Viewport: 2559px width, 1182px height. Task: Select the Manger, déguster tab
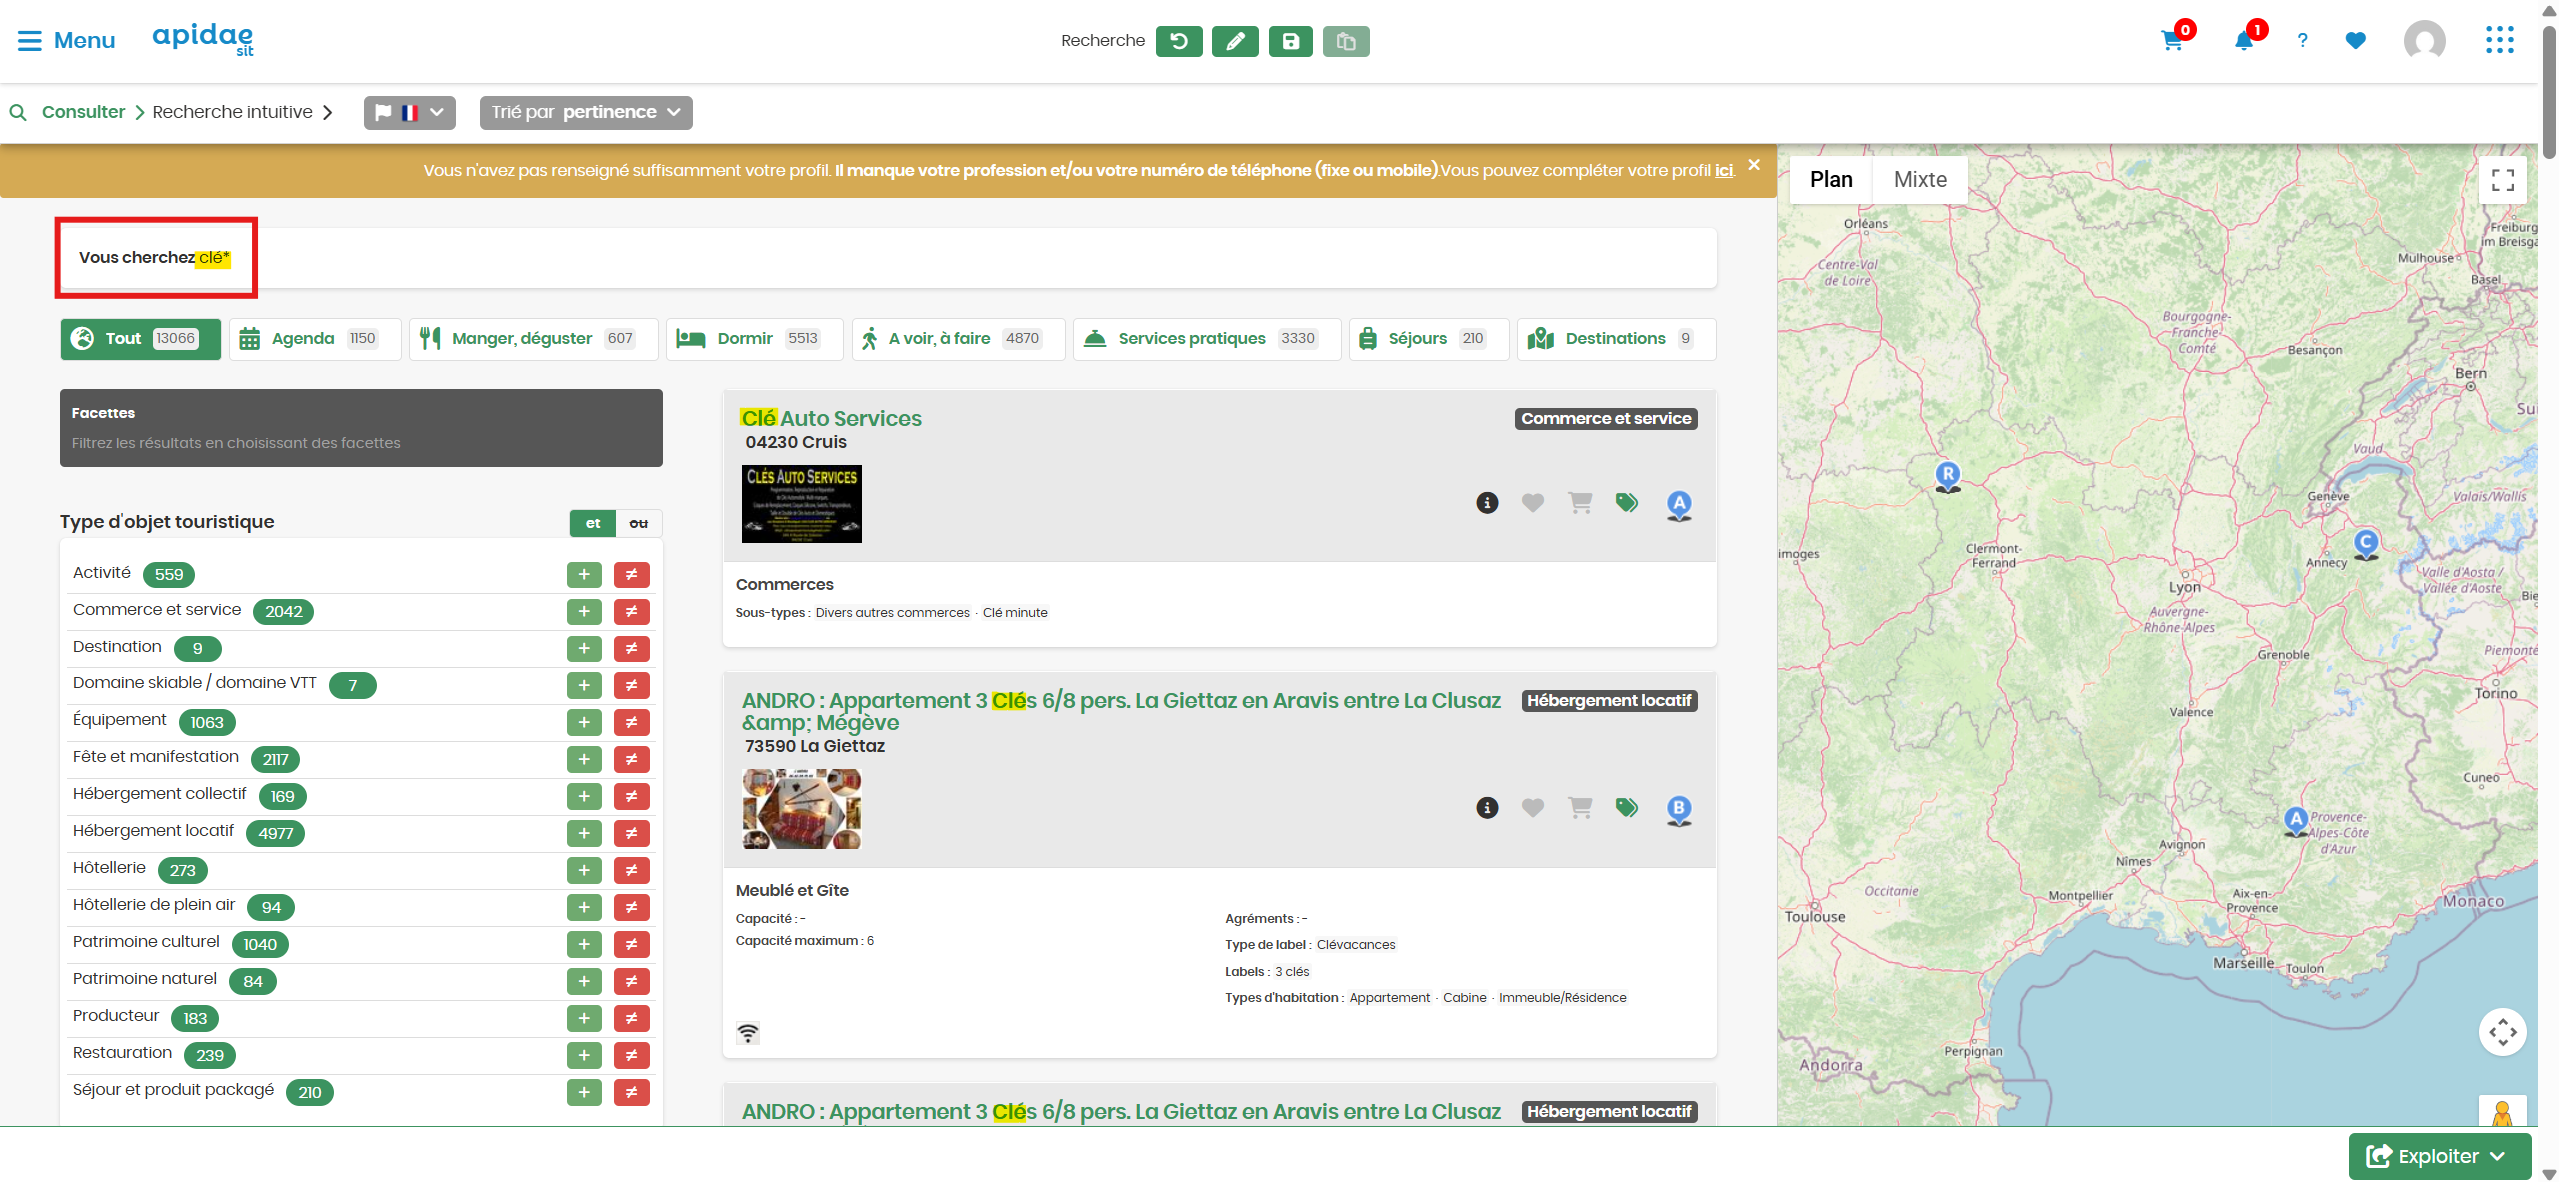[533, 338]
